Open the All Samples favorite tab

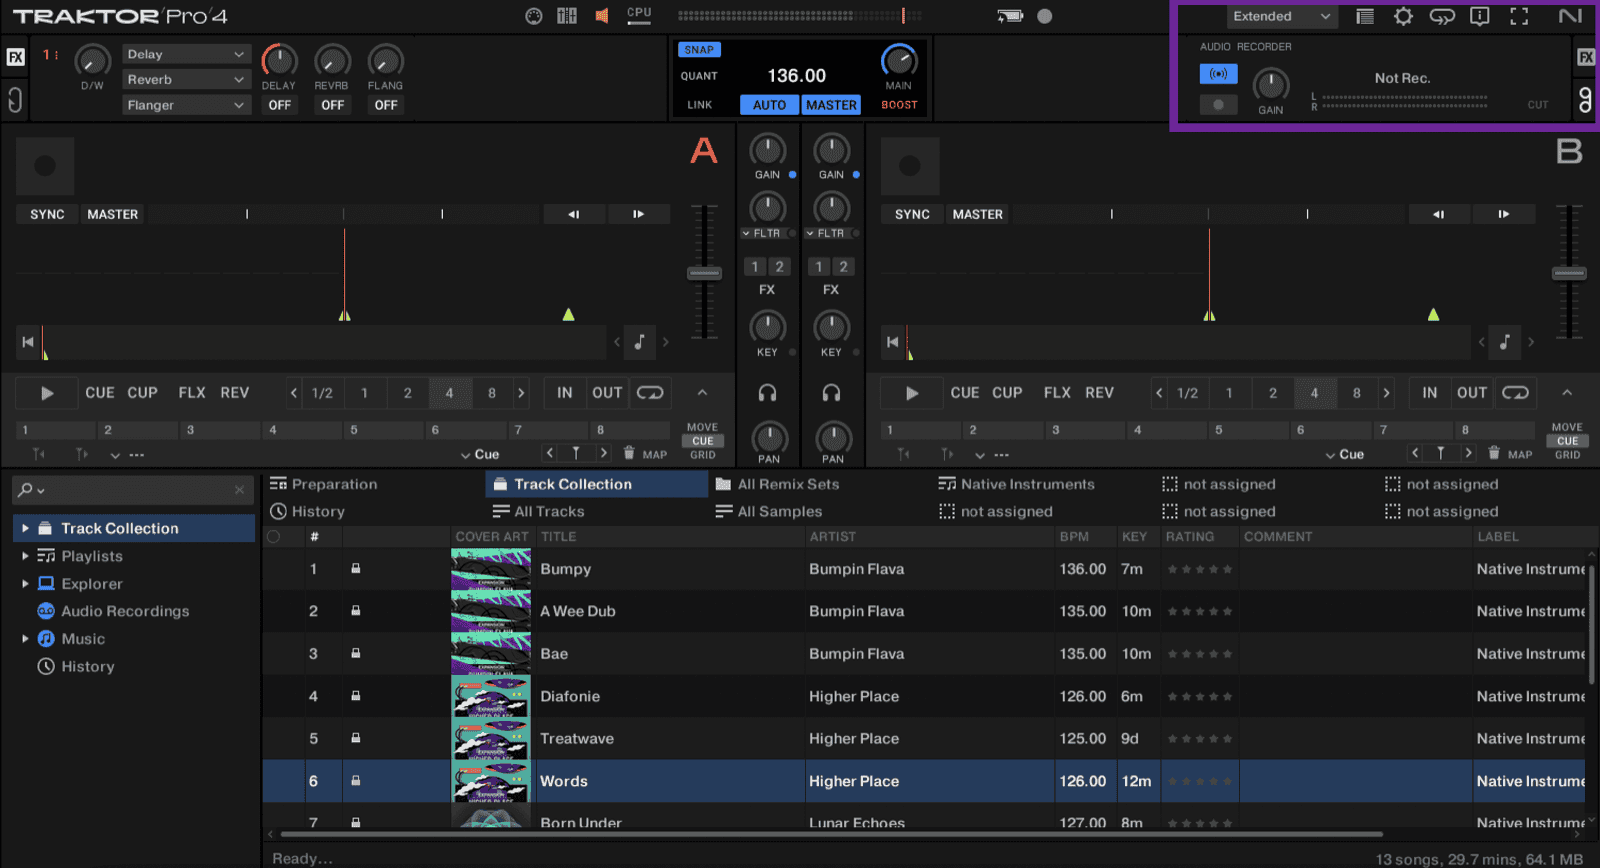click(768, 511)
